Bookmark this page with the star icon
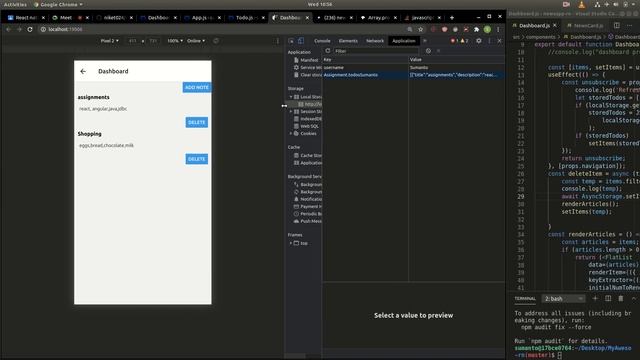 click(x=421, y=29)
